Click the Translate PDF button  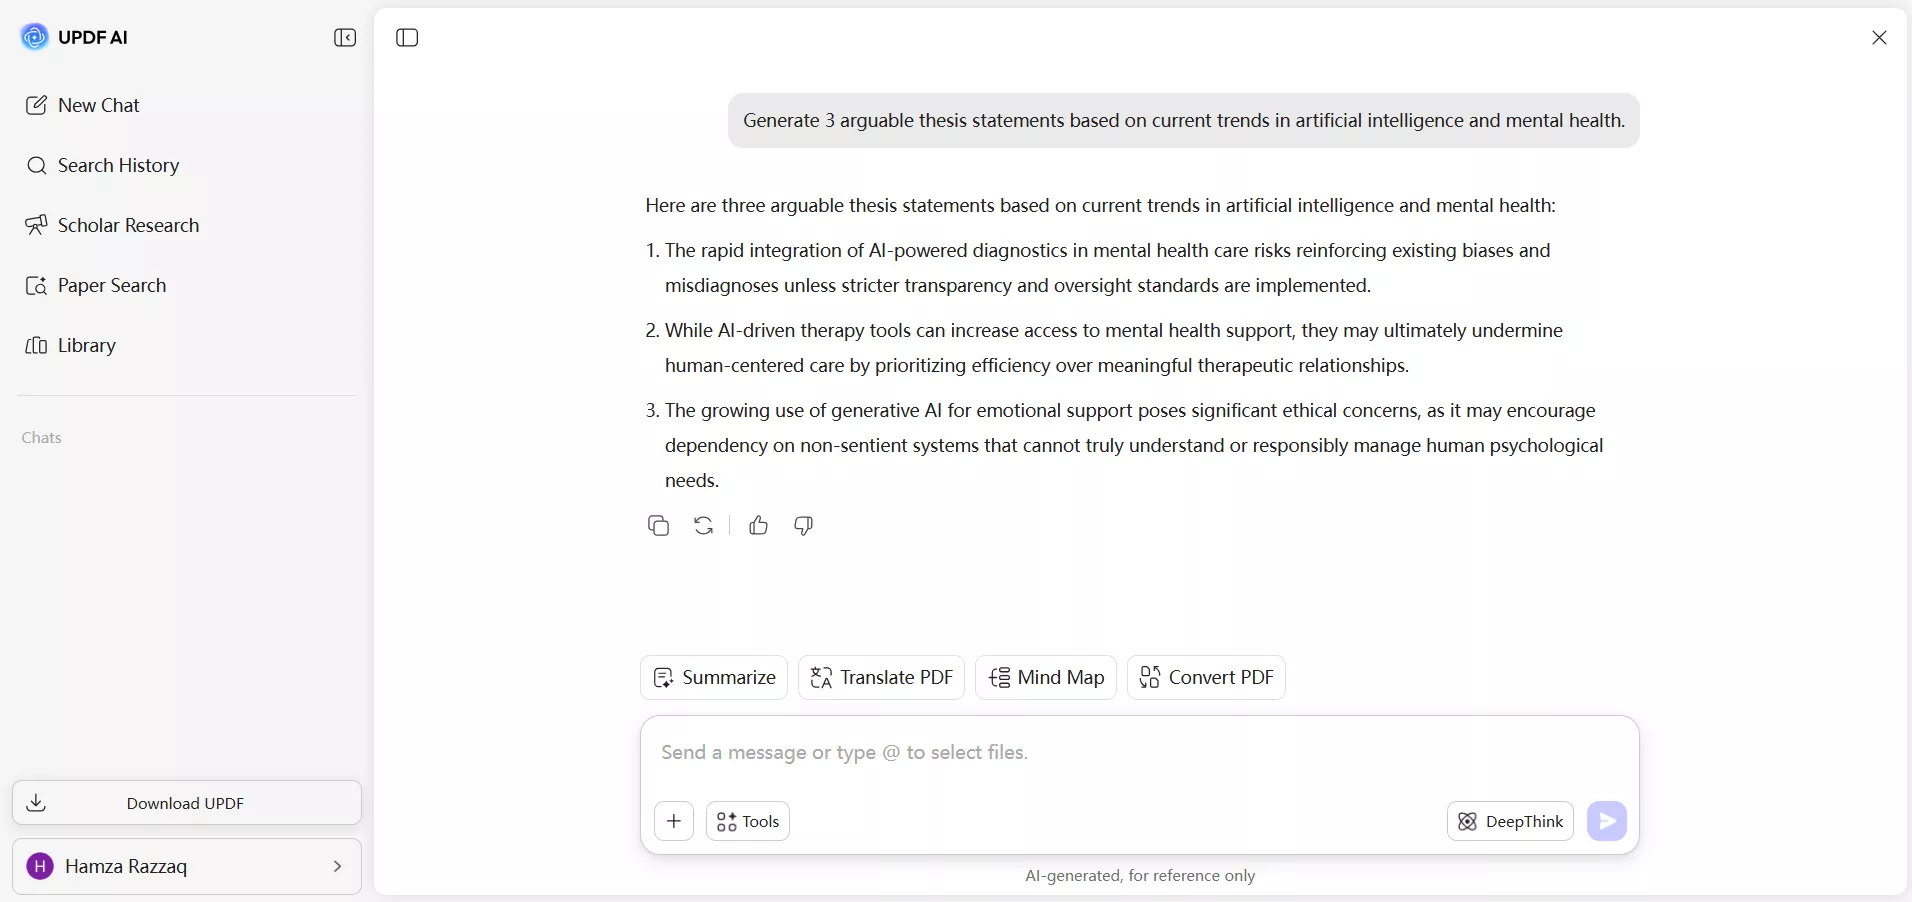pos(881,677)
